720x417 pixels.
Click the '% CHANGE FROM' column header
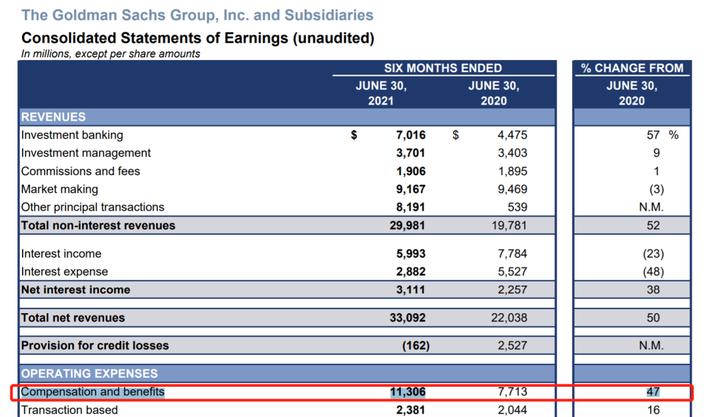click(x=632, y=68)
